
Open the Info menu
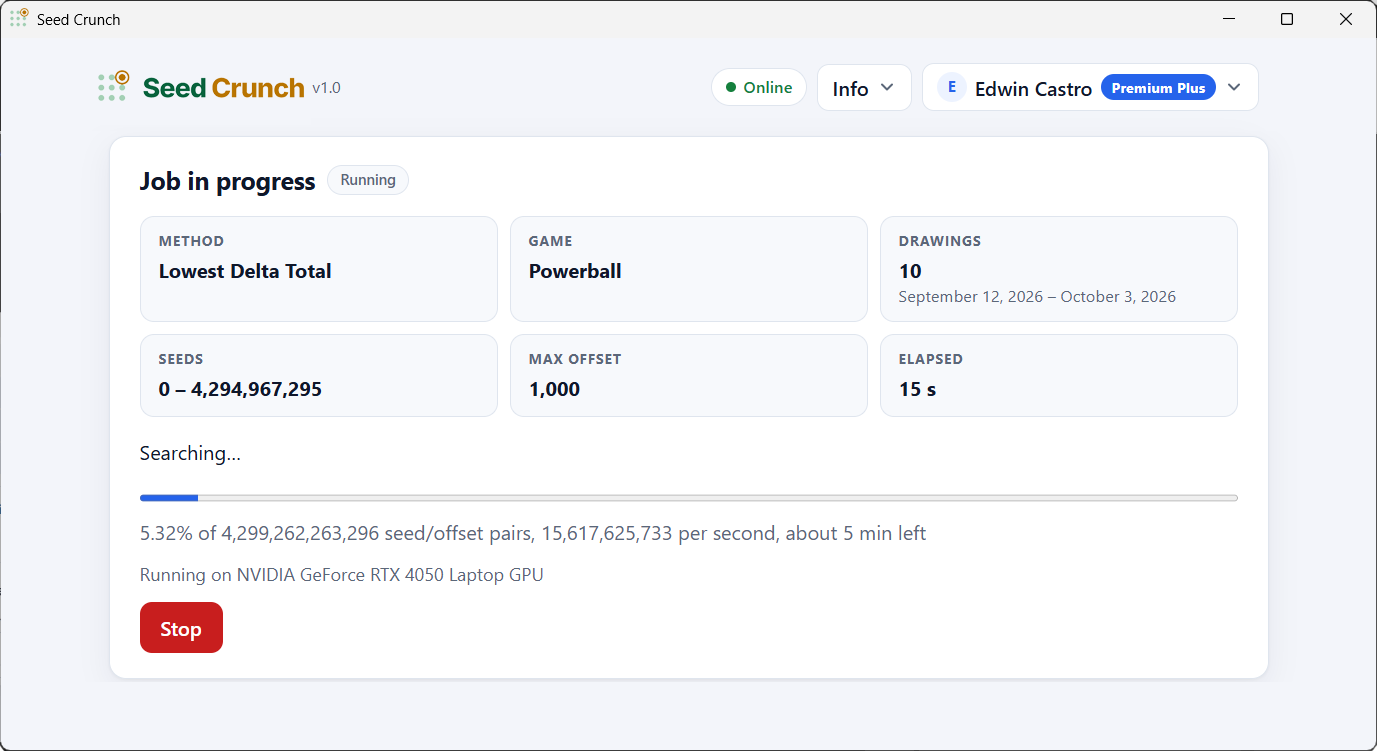tap(864, 88)
